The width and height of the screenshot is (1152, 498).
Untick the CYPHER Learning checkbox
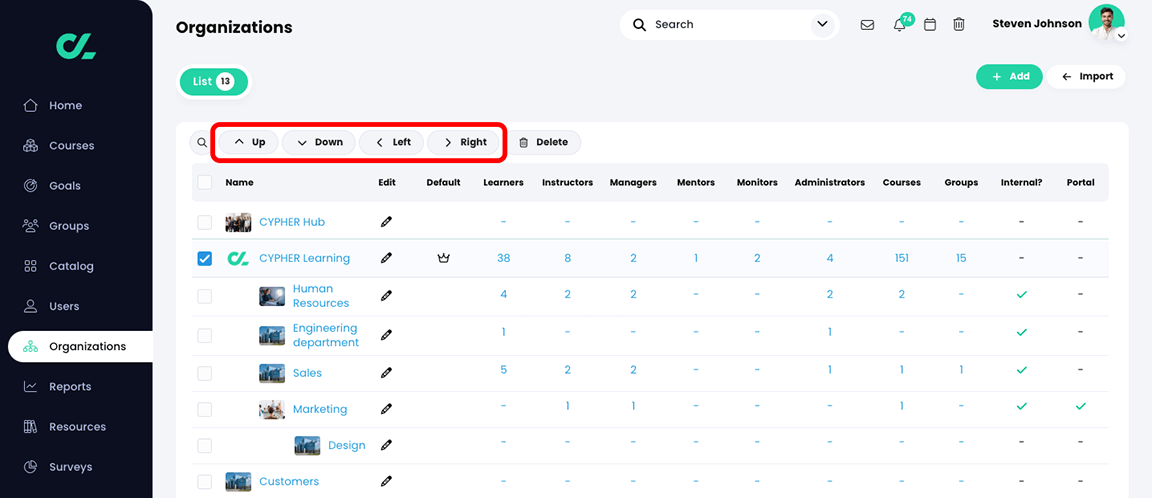(x=205, y=258)
